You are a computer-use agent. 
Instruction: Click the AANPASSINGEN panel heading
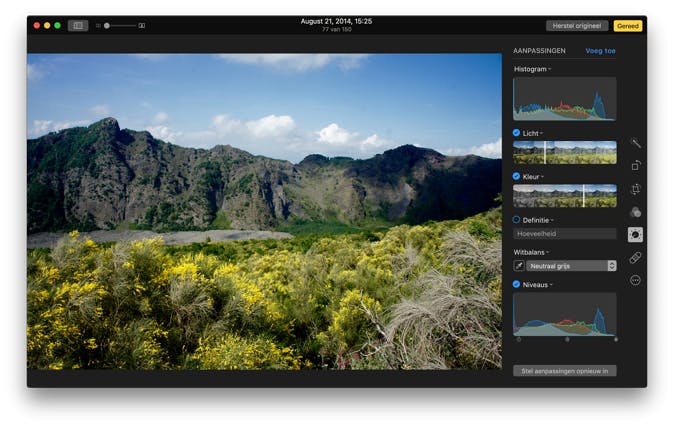coord(539,51)
